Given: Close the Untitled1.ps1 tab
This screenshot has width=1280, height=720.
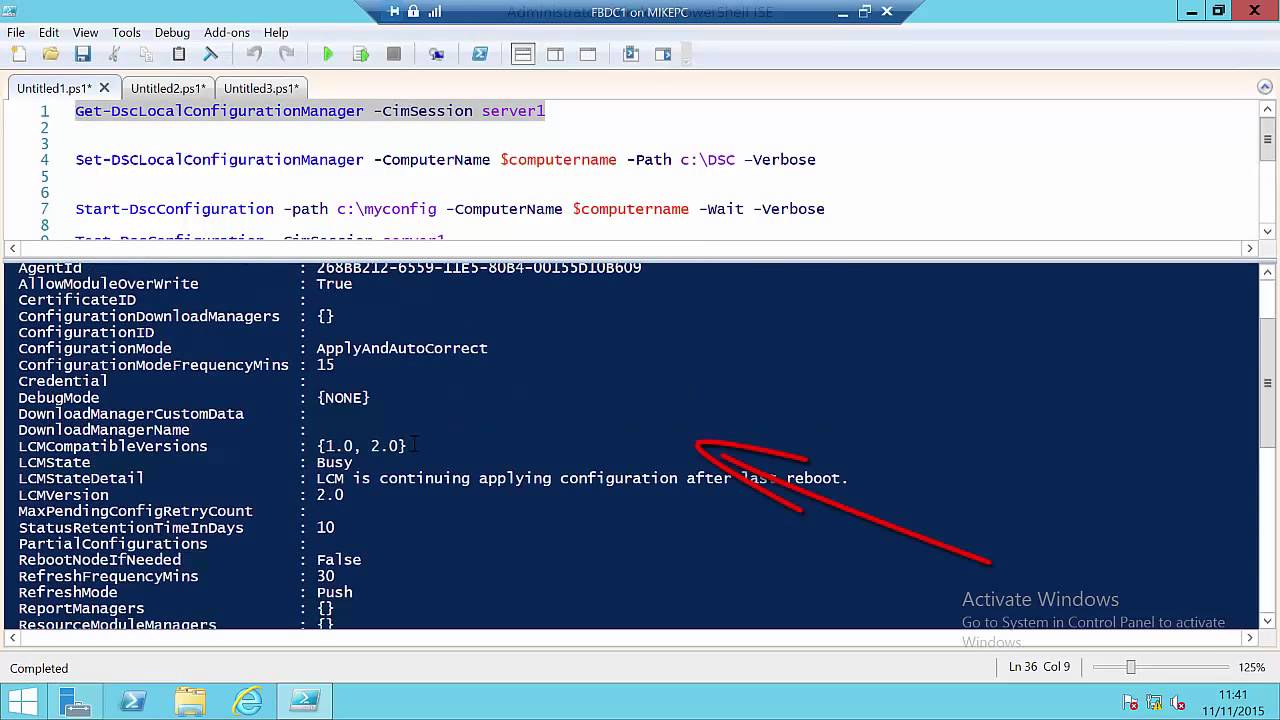Looking at the screenshot, I should (104, 88).
